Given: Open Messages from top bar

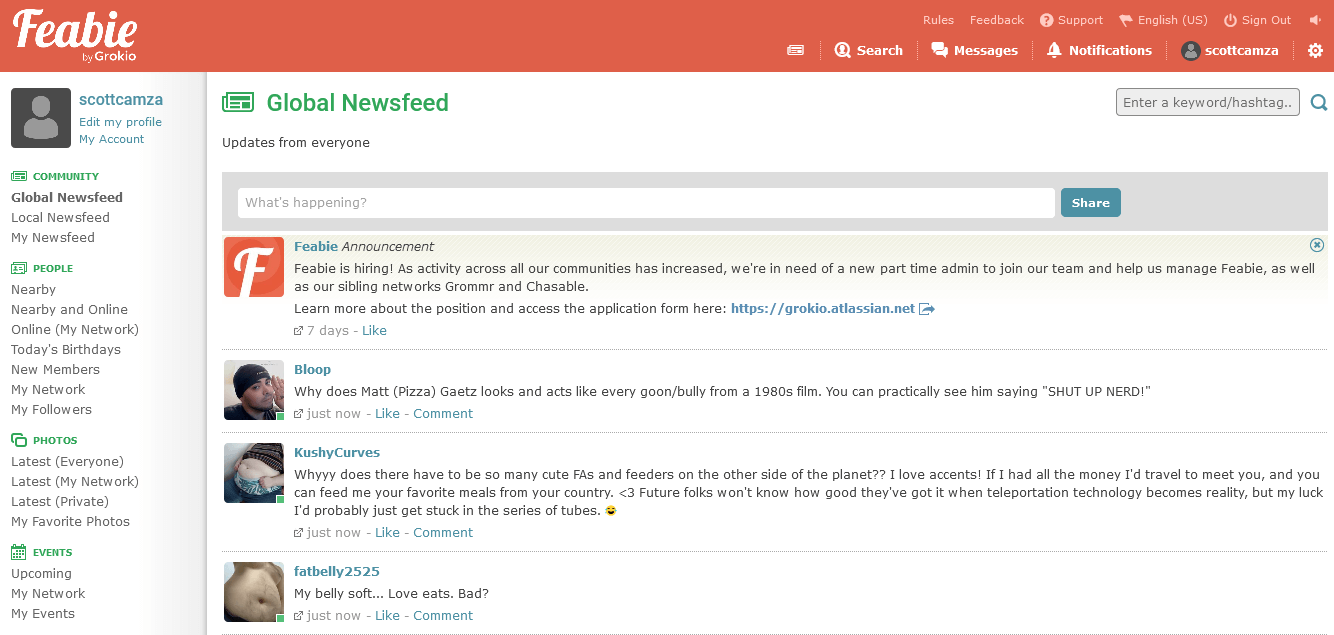Looking at the screenshot, I should [x=974, y=50].
